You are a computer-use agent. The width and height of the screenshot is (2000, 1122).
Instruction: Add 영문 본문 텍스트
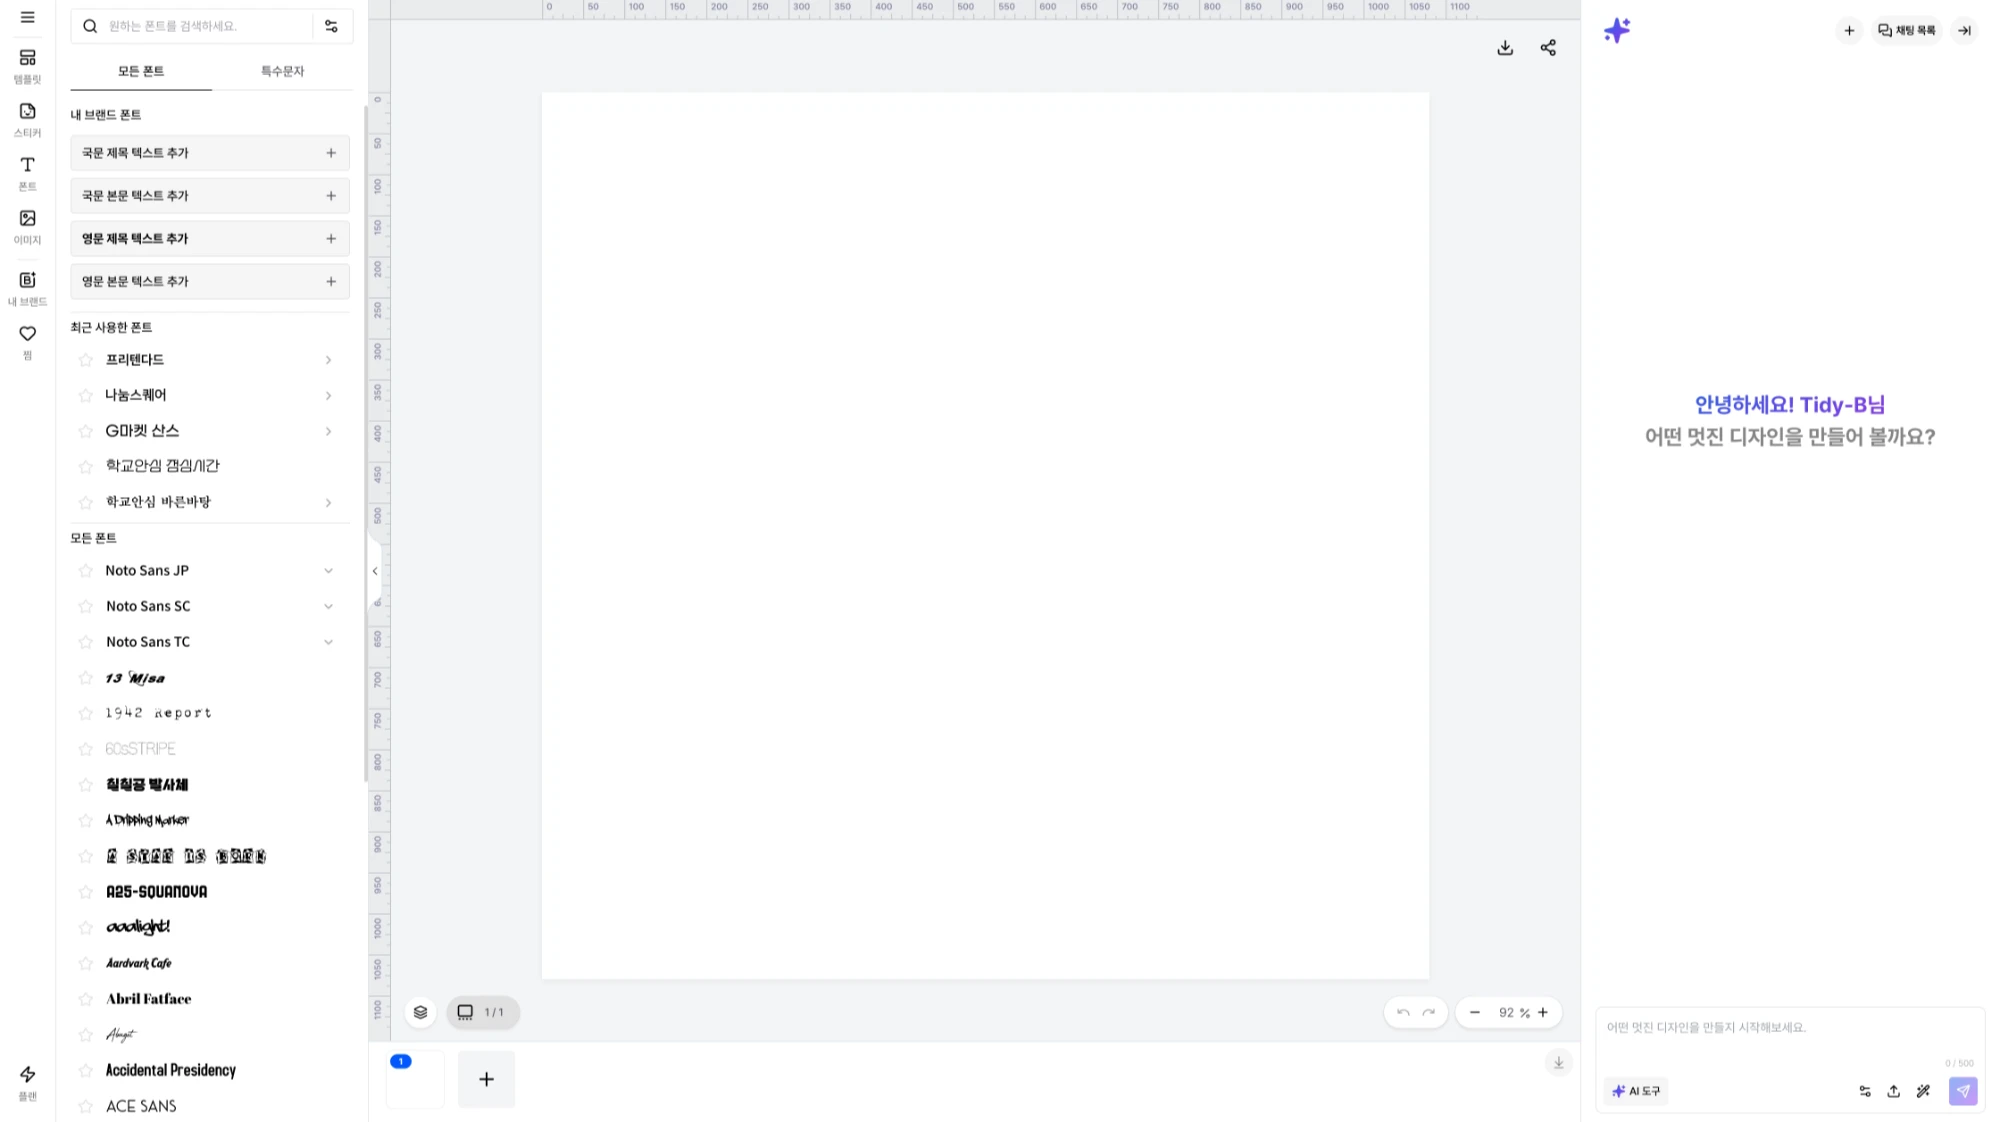210,282
